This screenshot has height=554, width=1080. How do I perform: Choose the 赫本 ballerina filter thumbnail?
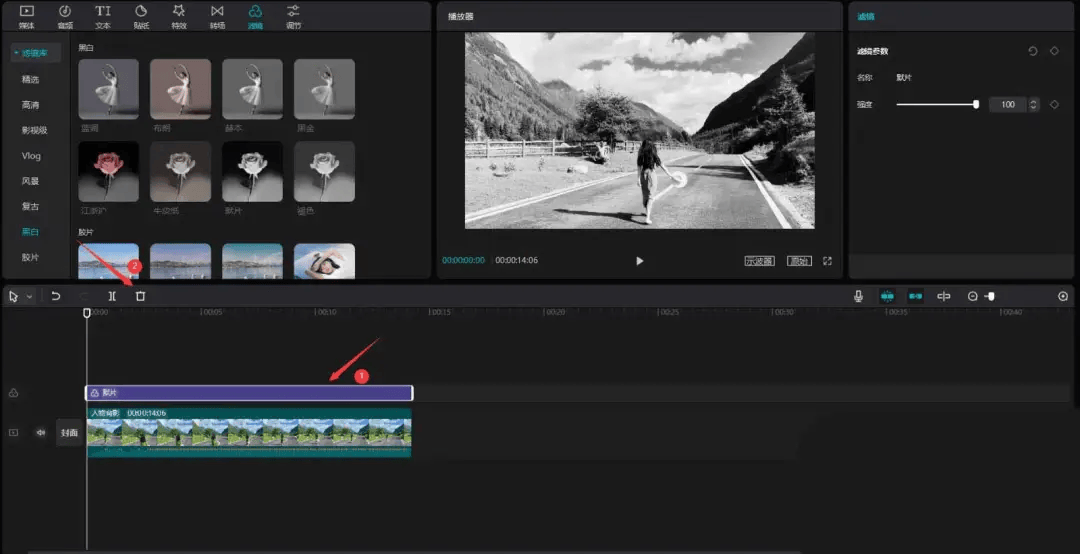click(x=252, y=89)
